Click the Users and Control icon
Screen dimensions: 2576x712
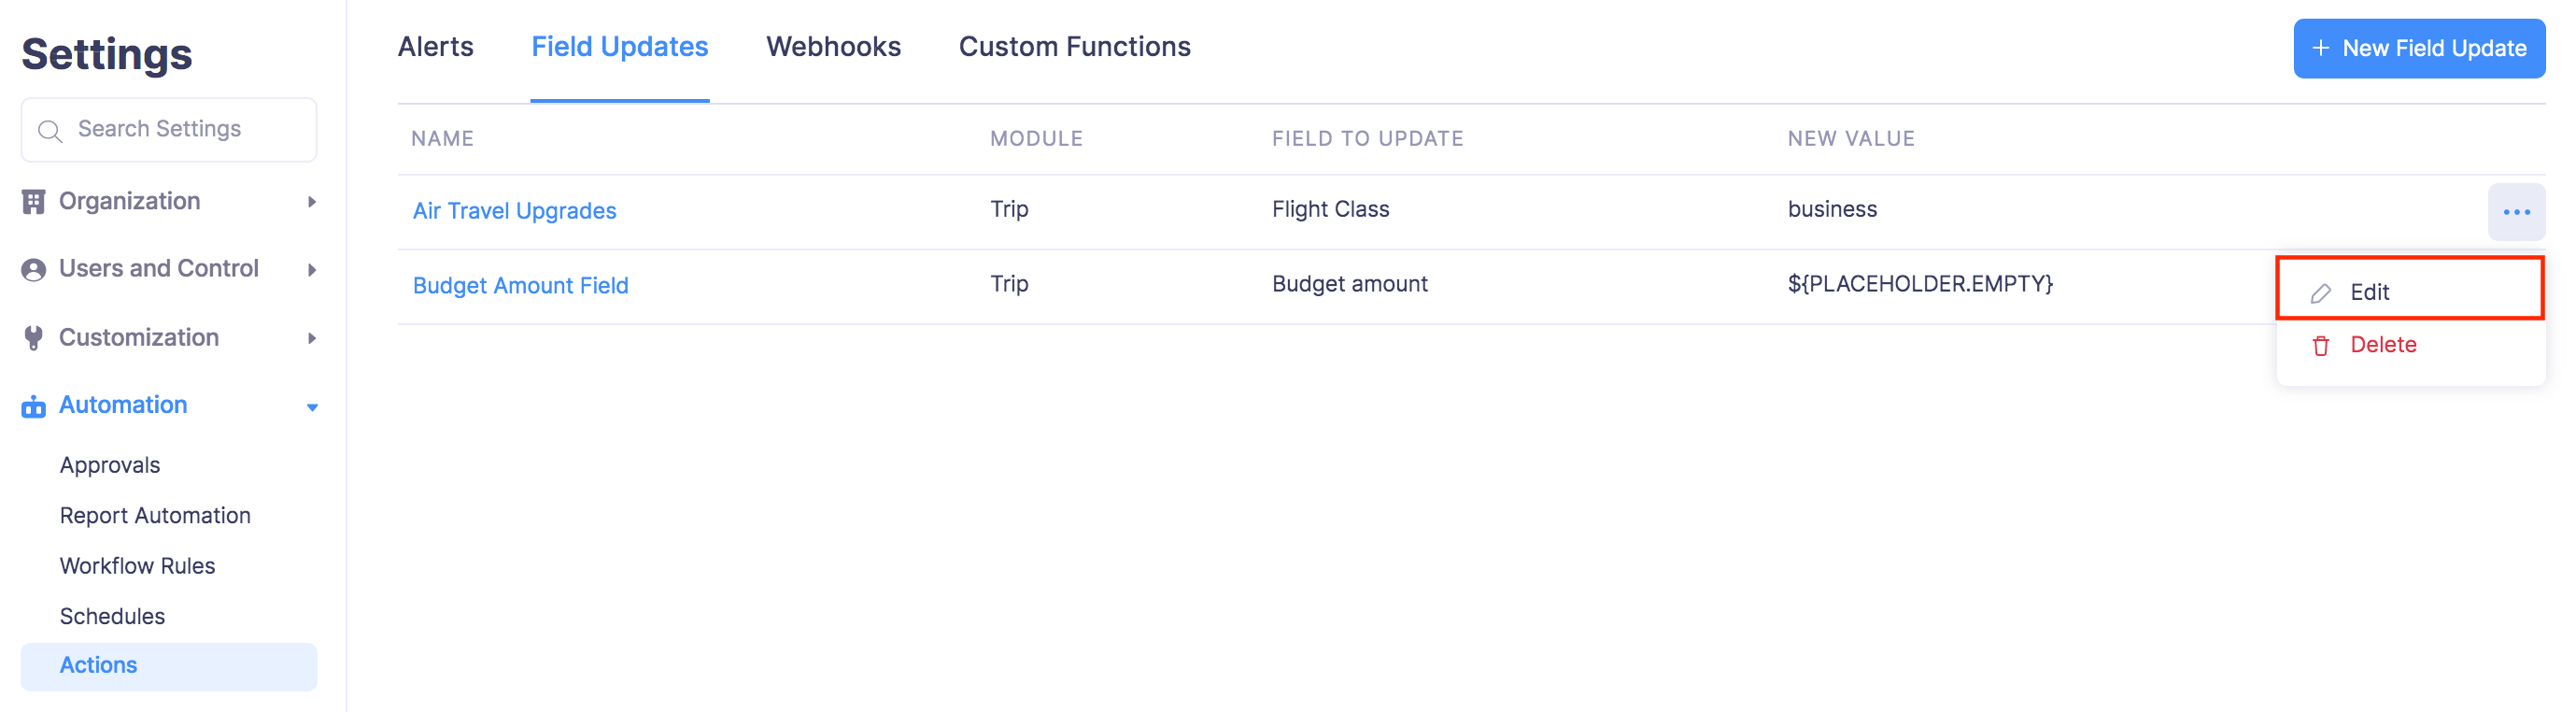pos(33,268)
